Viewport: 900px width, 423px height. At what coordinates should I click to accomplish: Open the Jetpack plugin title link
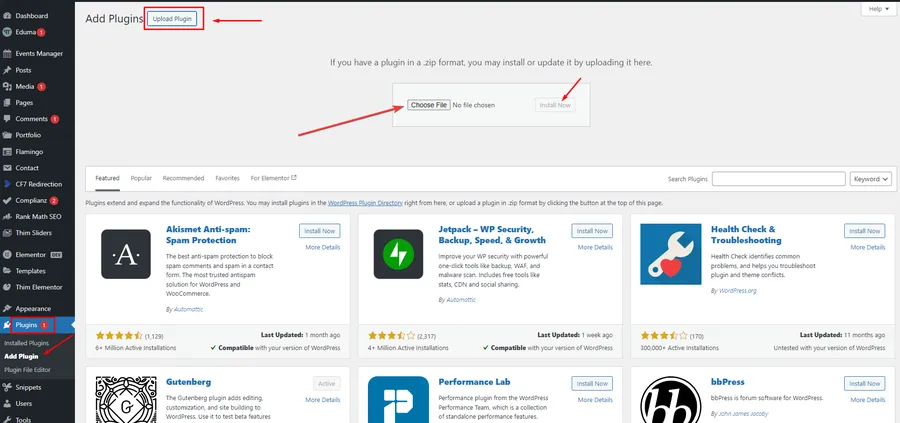point(492,235)
